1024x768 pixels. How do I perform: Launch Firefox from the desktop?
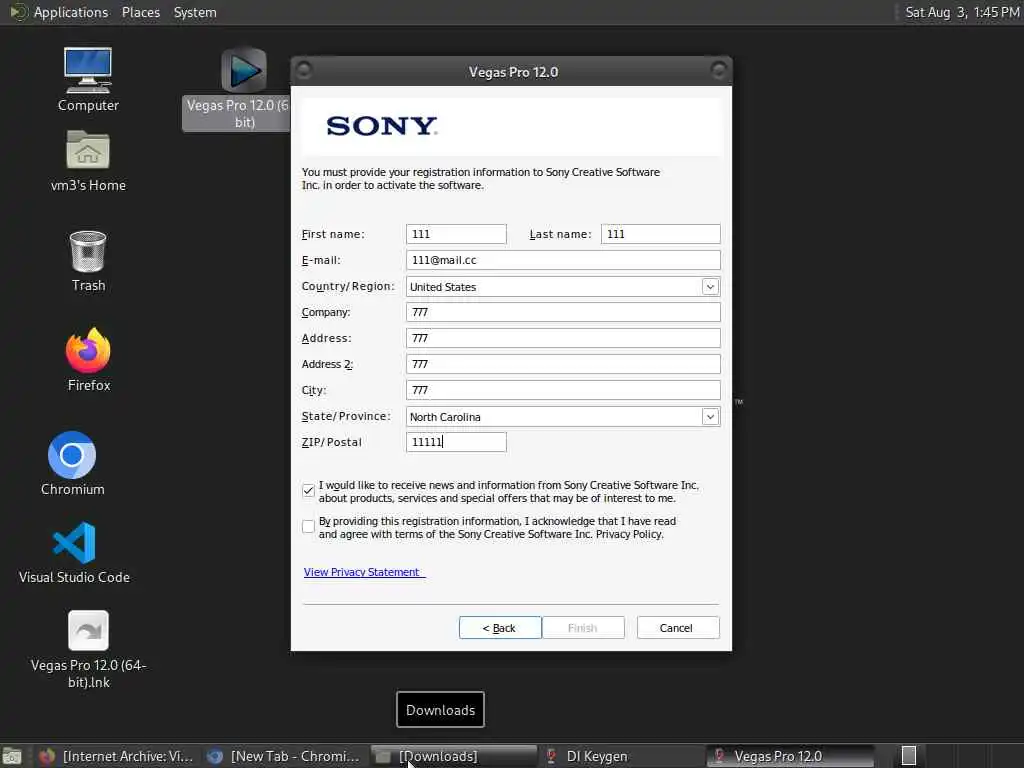point(88,359)
